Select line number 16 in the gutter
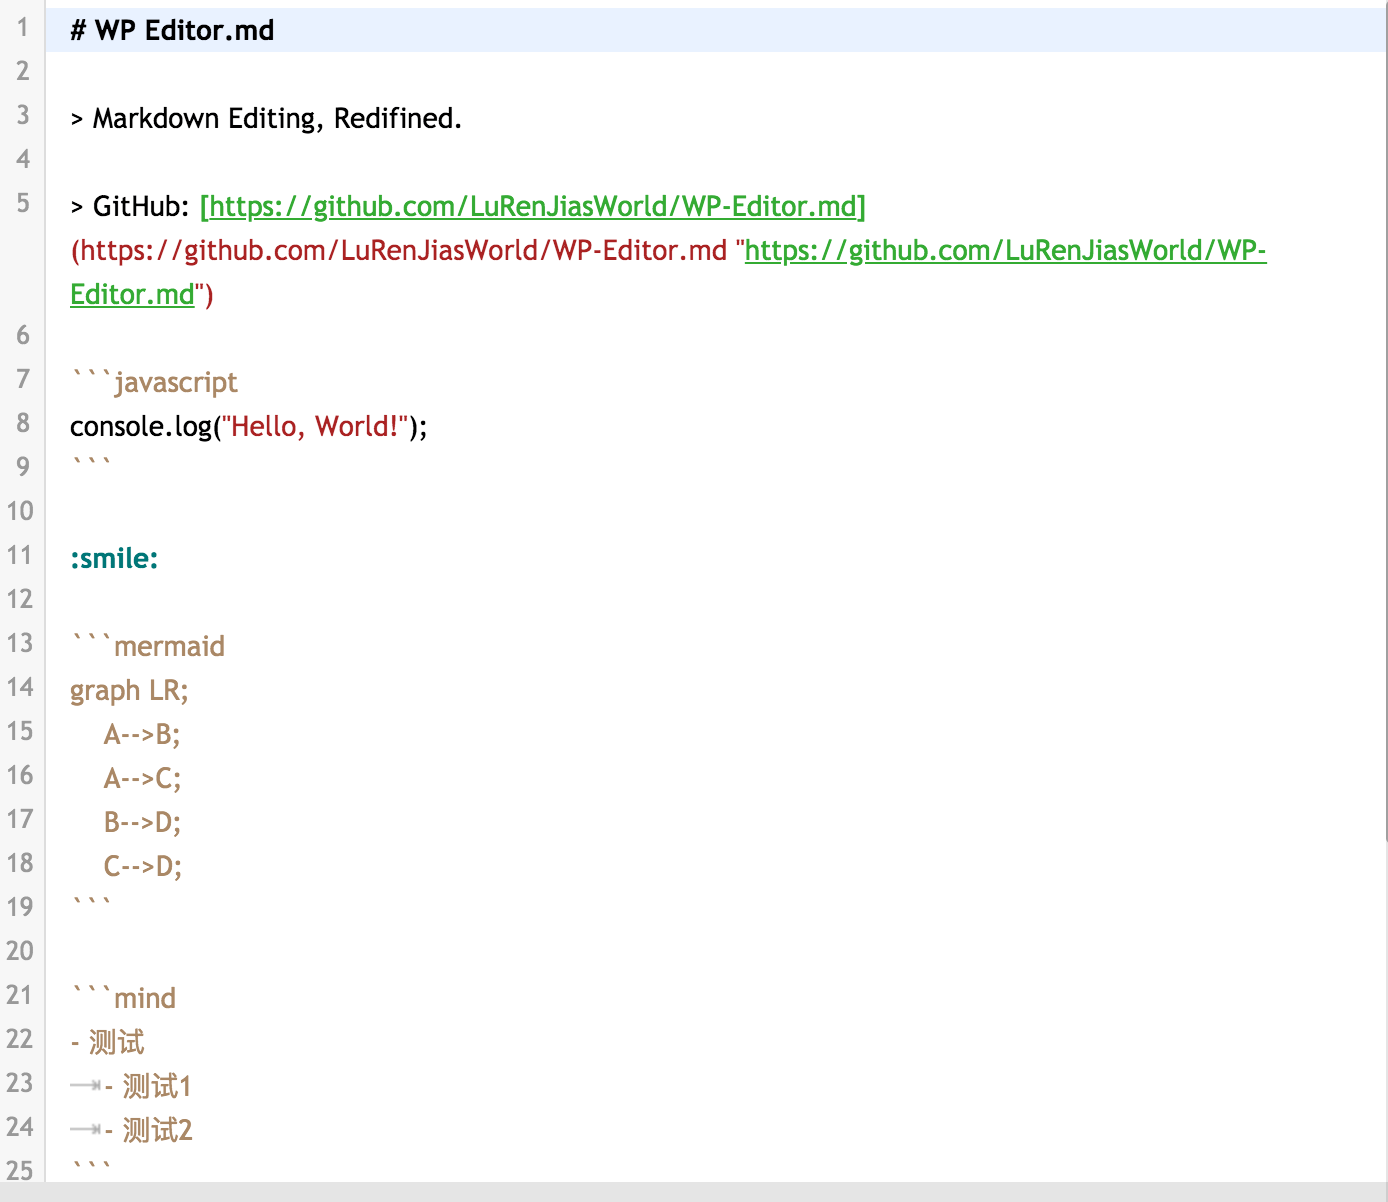1388x1202 pixels. [x=20, y=775]
